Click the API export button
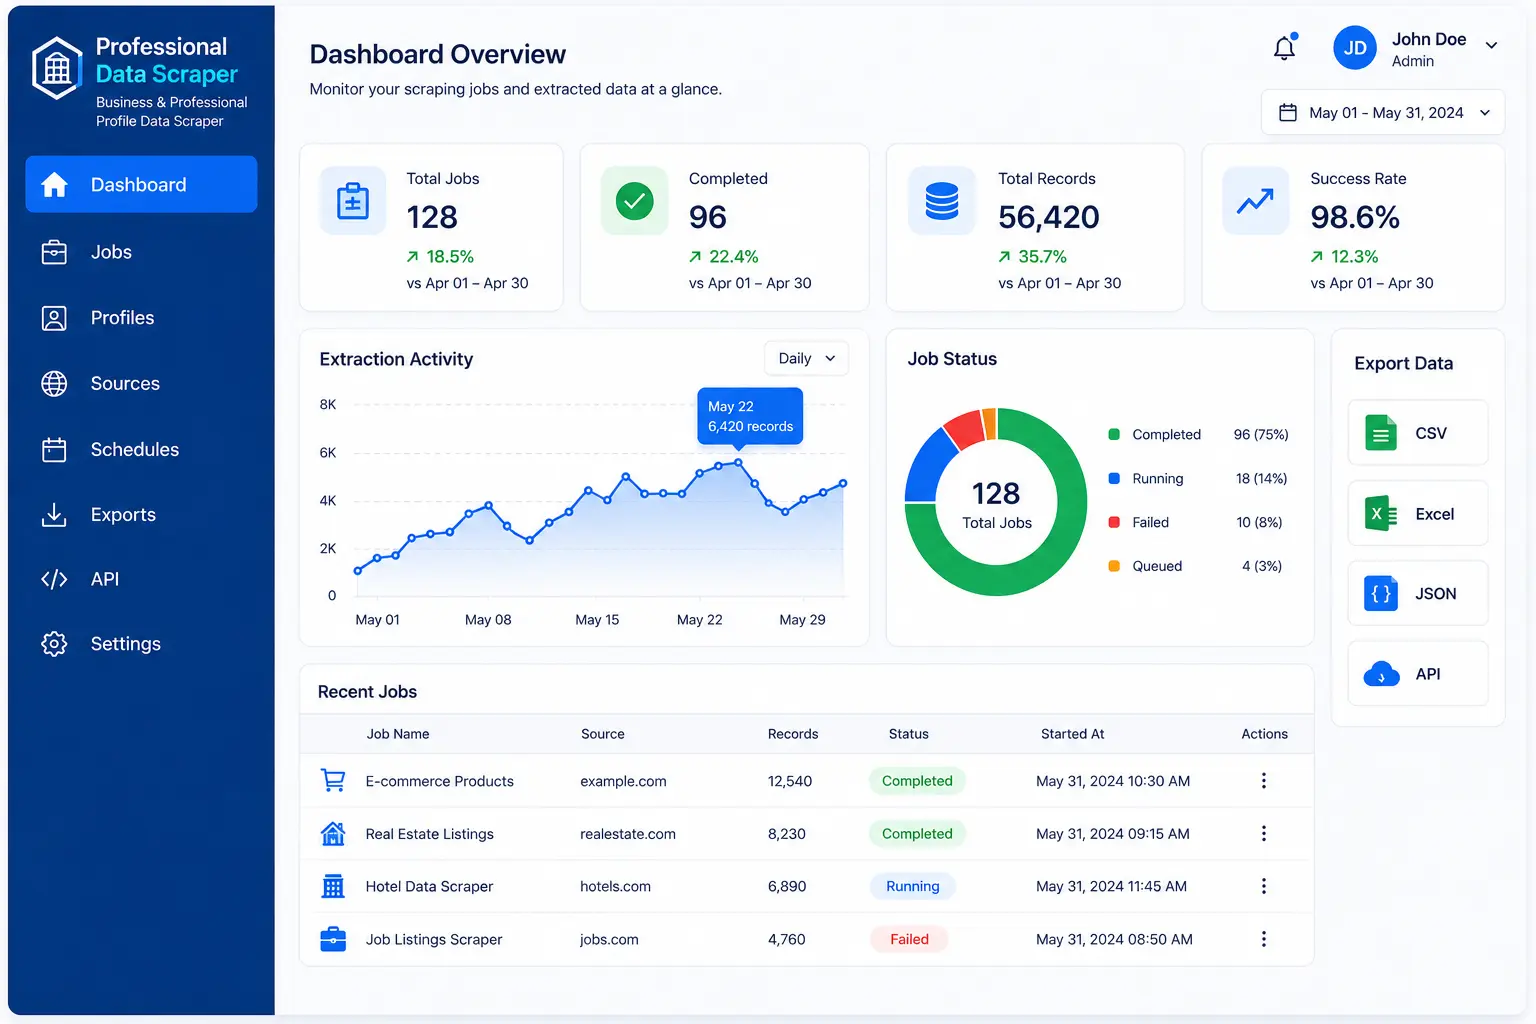Image resolution: width=1536 pixels, height=1024 pixels. [1418, 674]
